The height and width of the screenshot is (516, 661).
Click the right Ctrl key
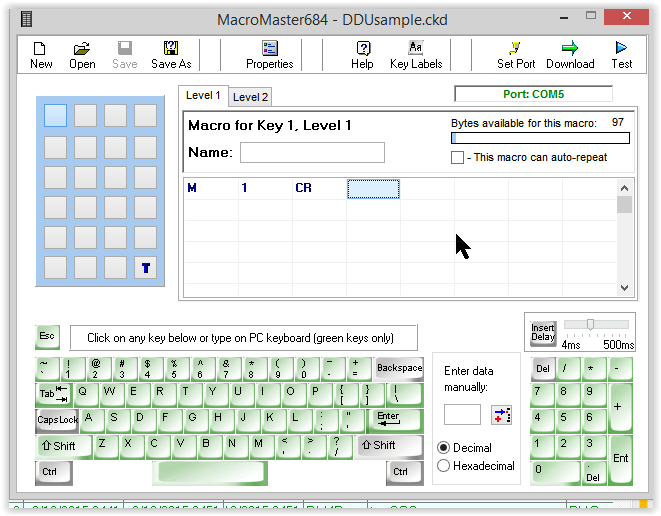405,473
